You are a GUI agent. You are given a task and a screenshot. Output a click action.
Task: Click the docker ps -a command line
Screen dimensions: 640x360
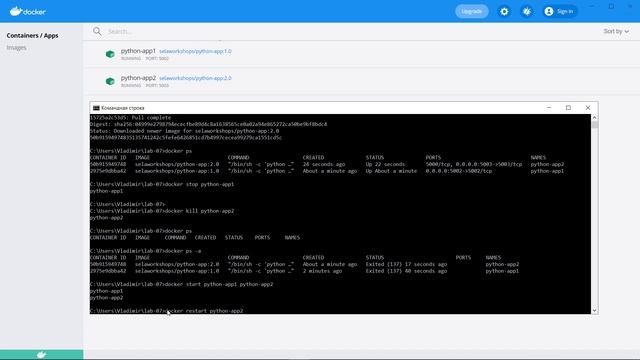click(x=146, y=251)
